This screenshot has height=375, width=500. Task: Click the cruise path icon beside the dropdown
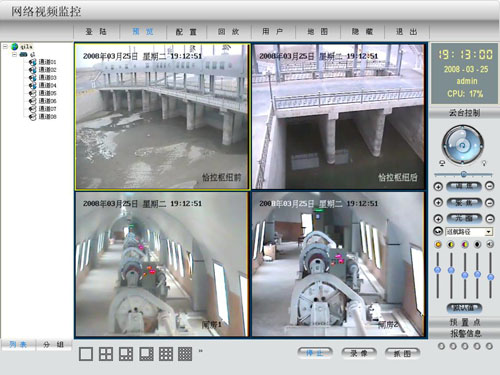(x=438, y=231)
